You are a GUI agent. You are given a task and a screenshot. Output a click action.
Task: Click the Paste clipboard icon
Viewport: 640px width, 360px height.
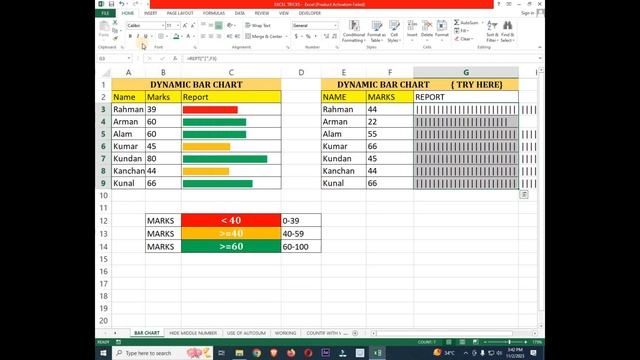104,27
